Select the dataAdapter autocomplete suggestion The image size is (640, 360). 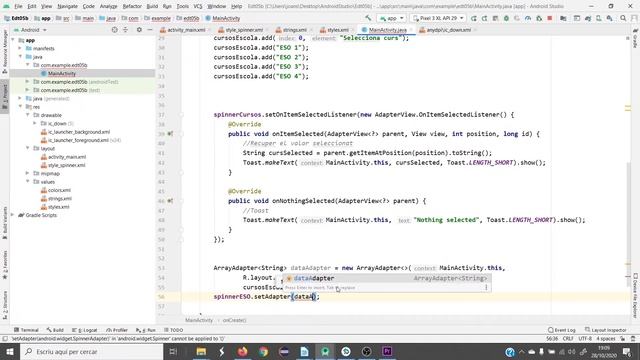(386, 278)
